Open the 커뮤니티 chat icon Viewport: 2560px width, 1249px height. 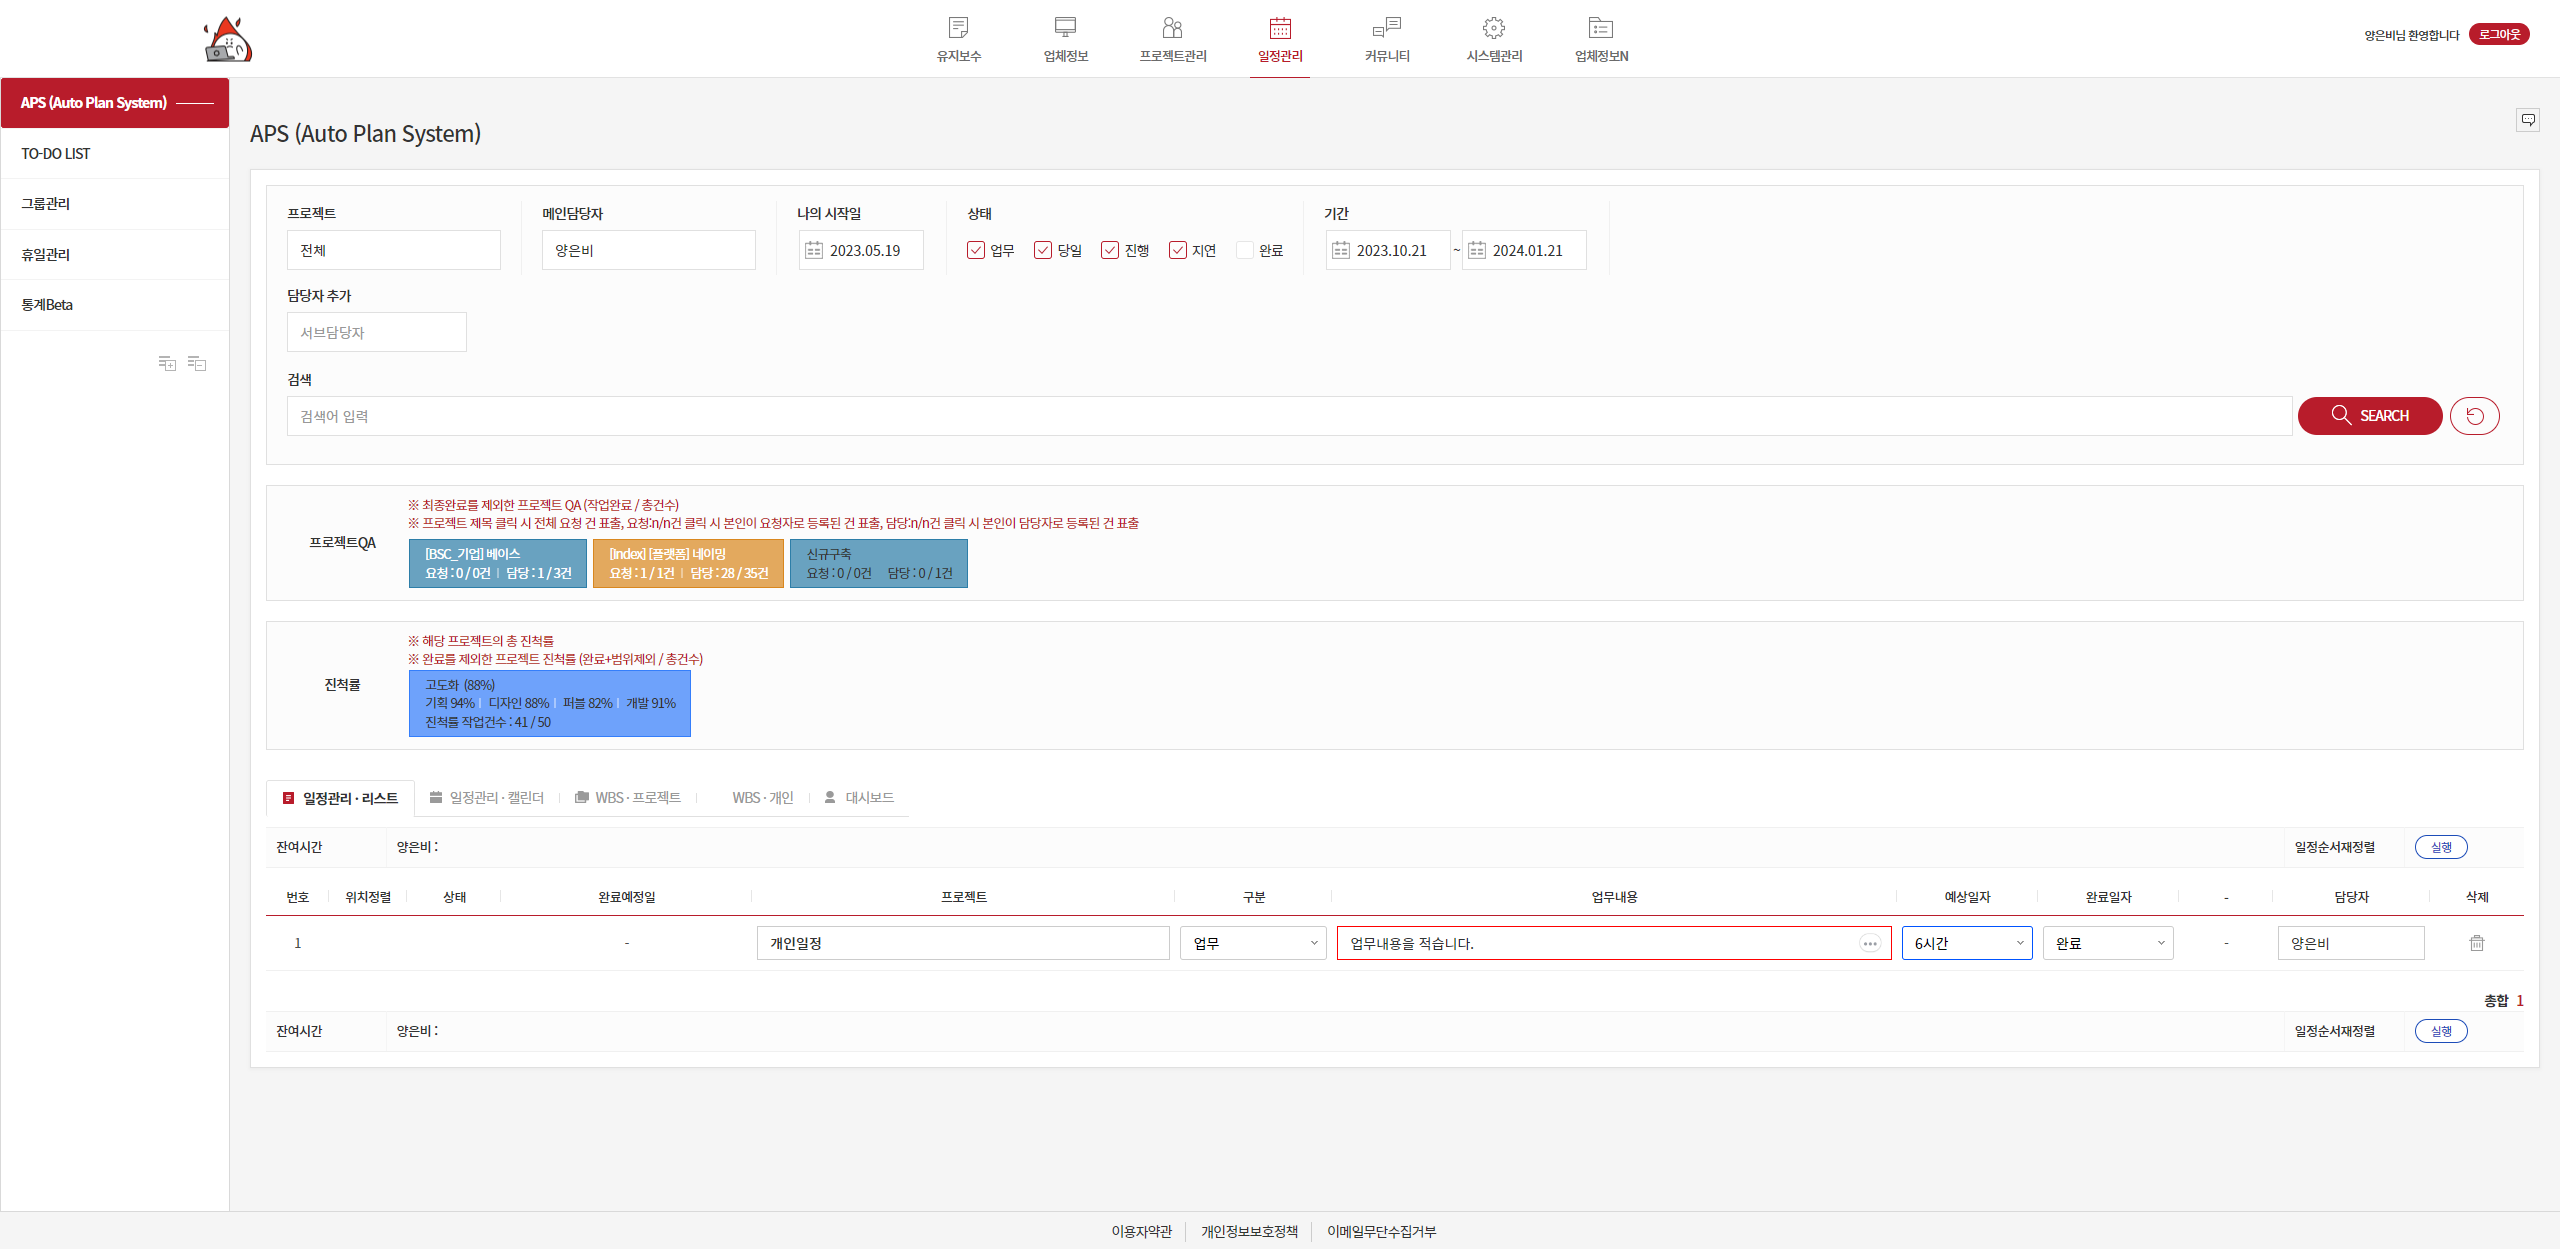point(1387,28)
